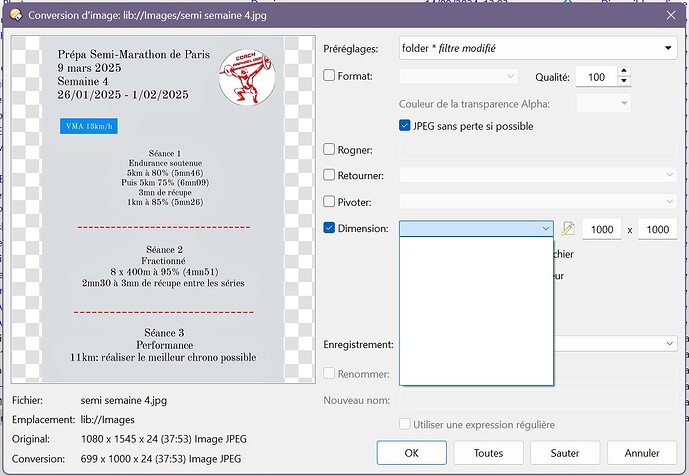689x476 pixels.
Task: Click file name text 'semi semaine 4.jpg'
Action: pyautogui.click(x=123, y=400)
